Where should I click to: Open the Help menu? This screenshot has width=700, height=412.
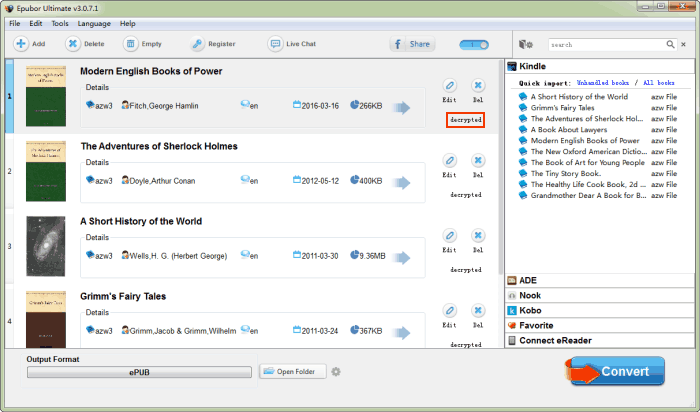128,23
